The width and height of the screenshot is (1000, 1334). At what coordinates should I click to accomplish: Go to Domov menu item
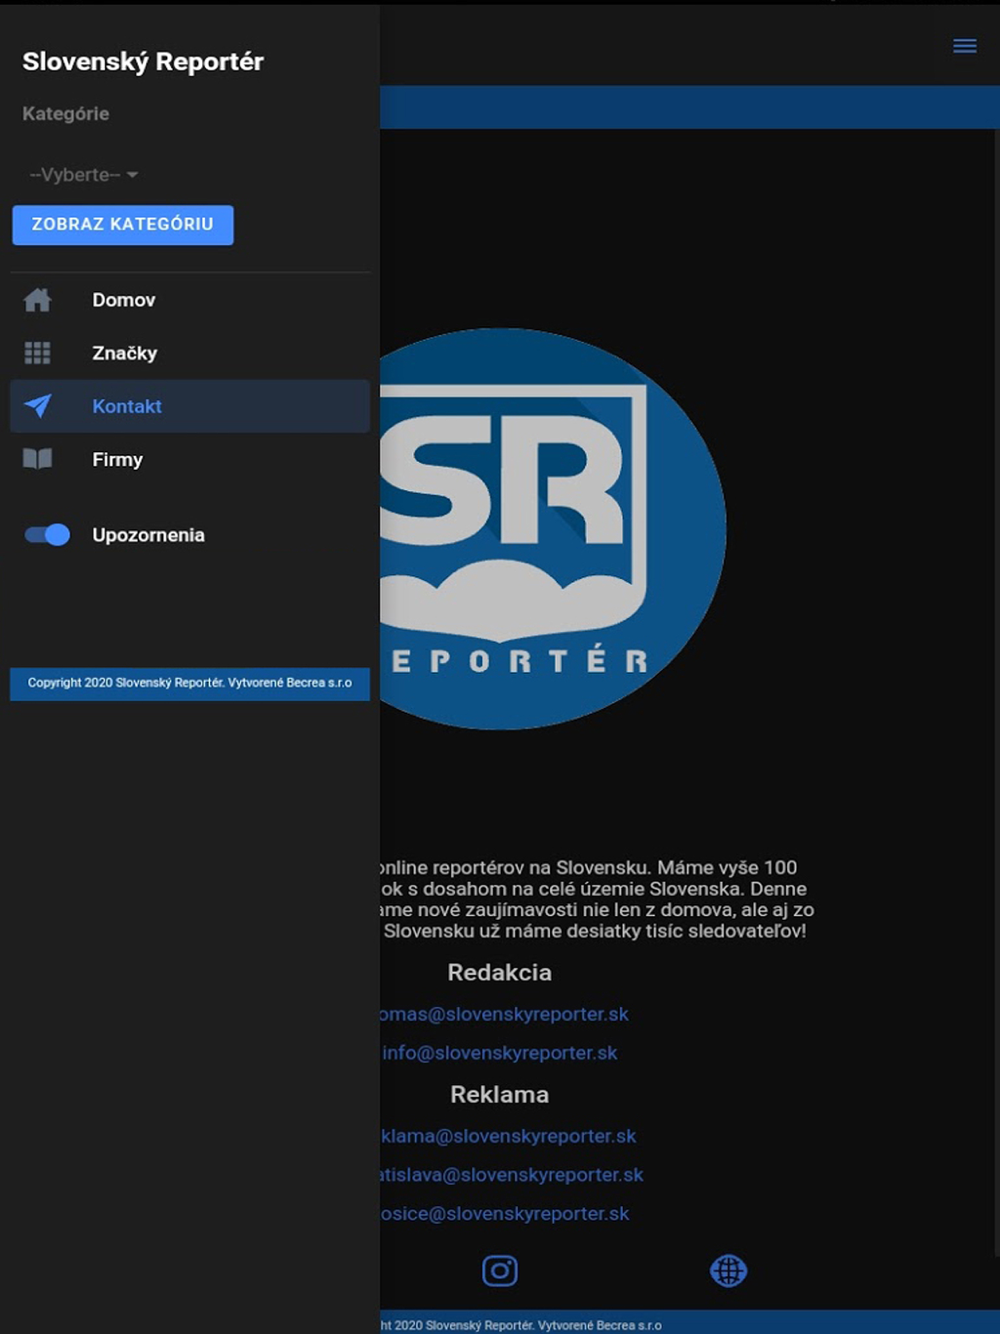pyautogui.click(x=190, y=300)
